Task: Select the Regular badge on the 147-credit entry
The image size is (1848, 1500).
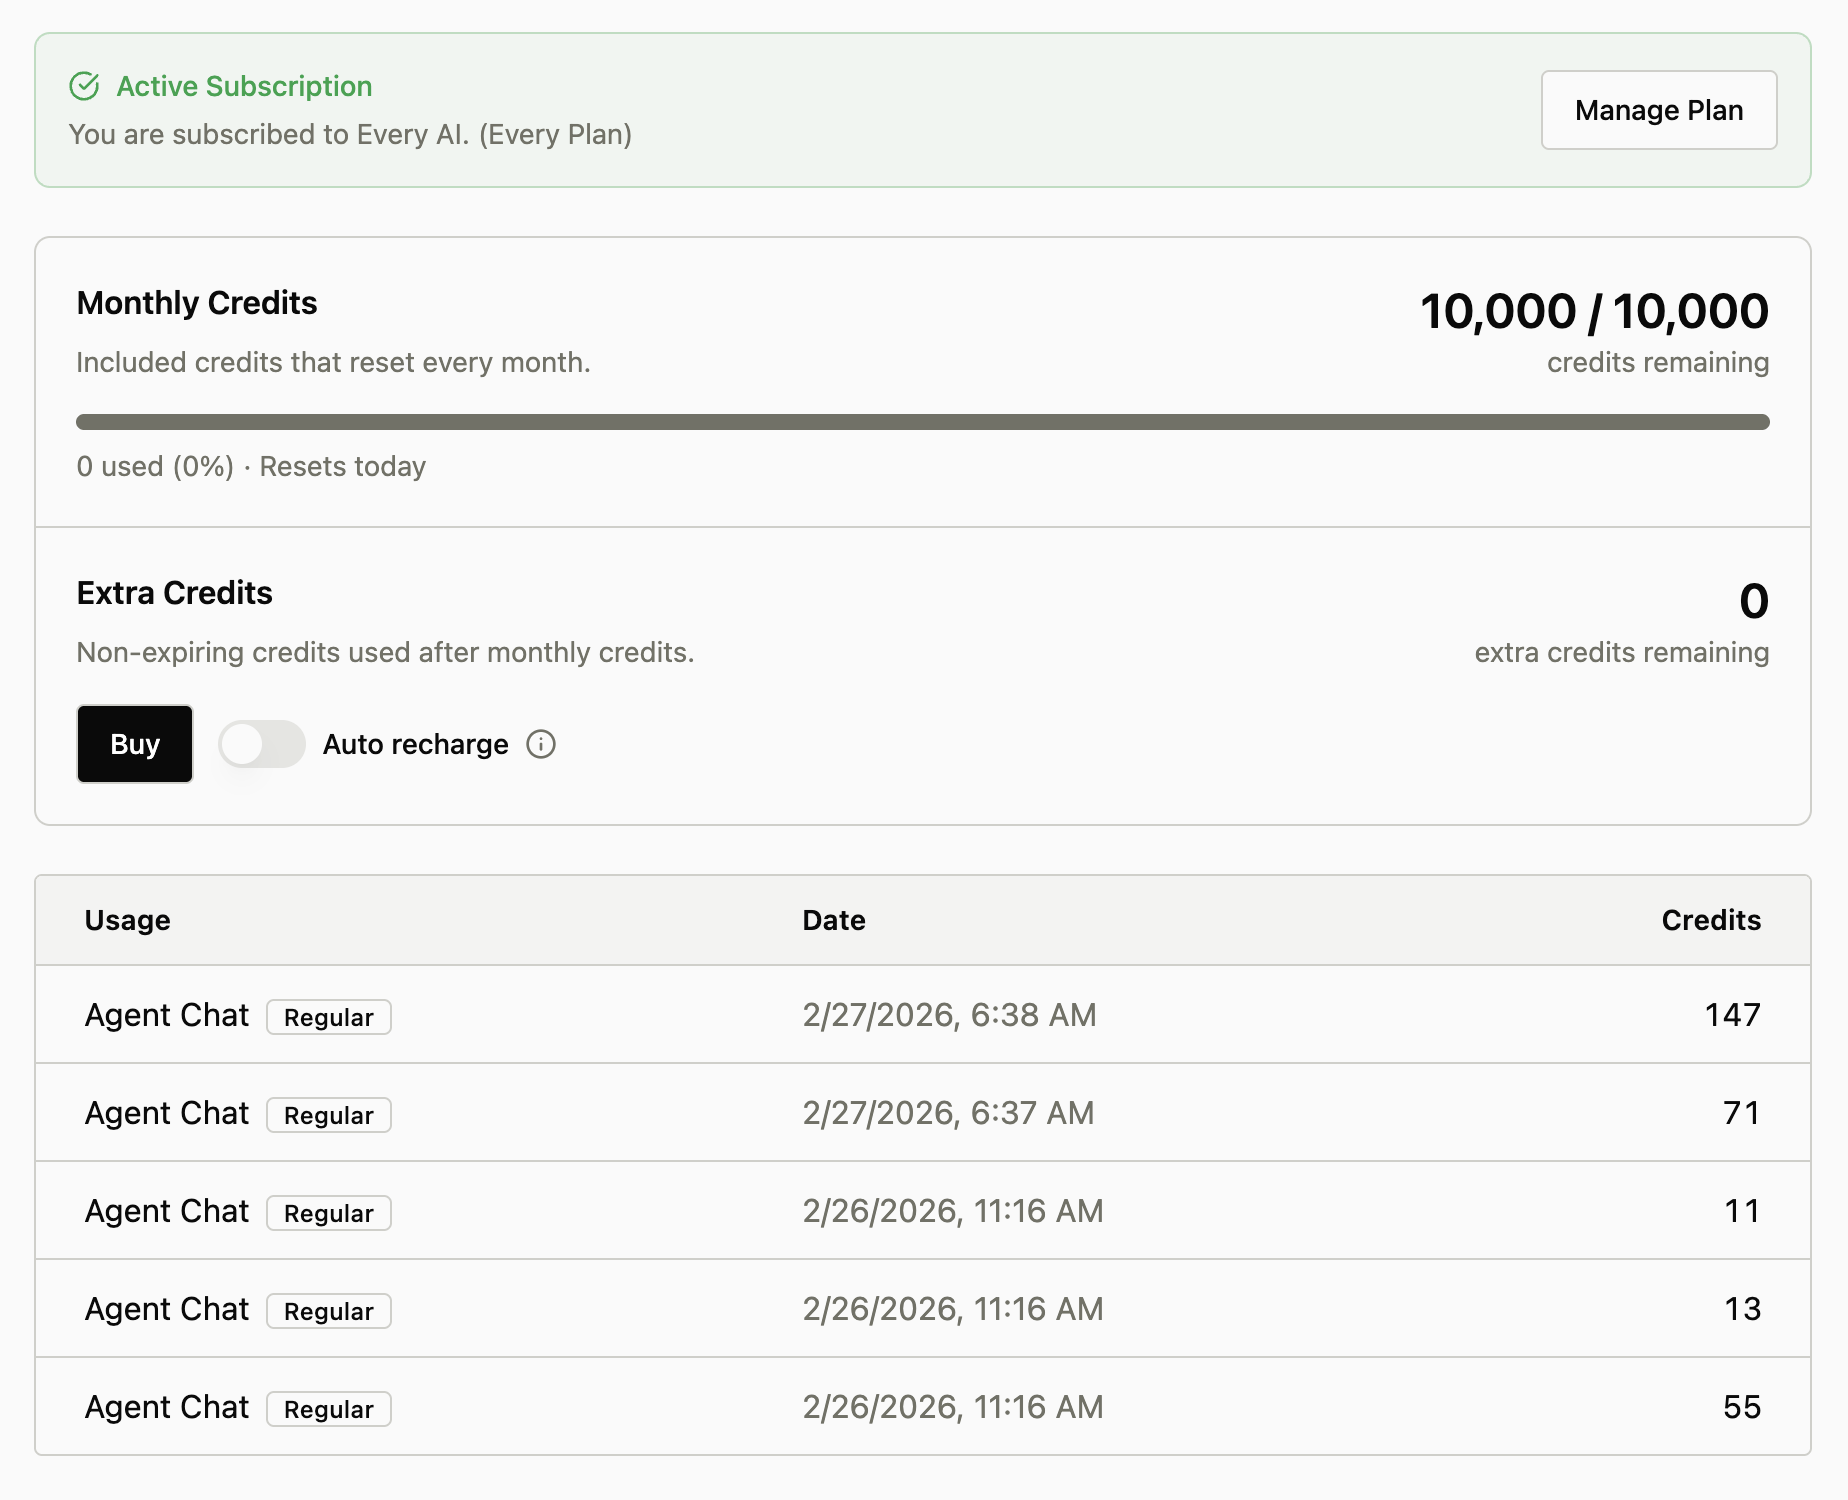Action: [x=328, y=1017]
